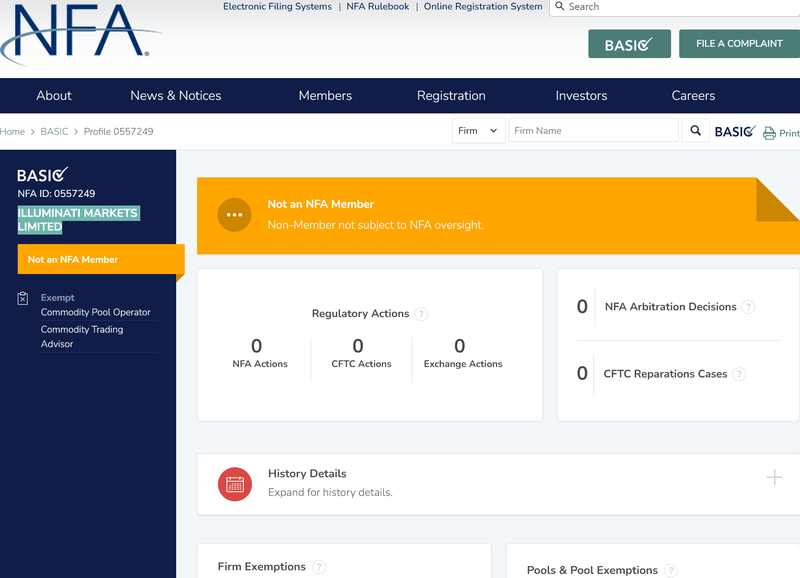Click the three-dots icon in orange banner
The height and width of the screenshot is (578, 800).
tap(234, 215)
